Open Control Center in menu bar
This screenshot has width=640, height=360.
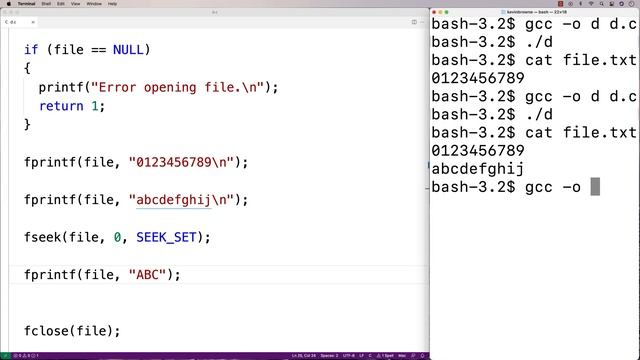coord(611,4)
